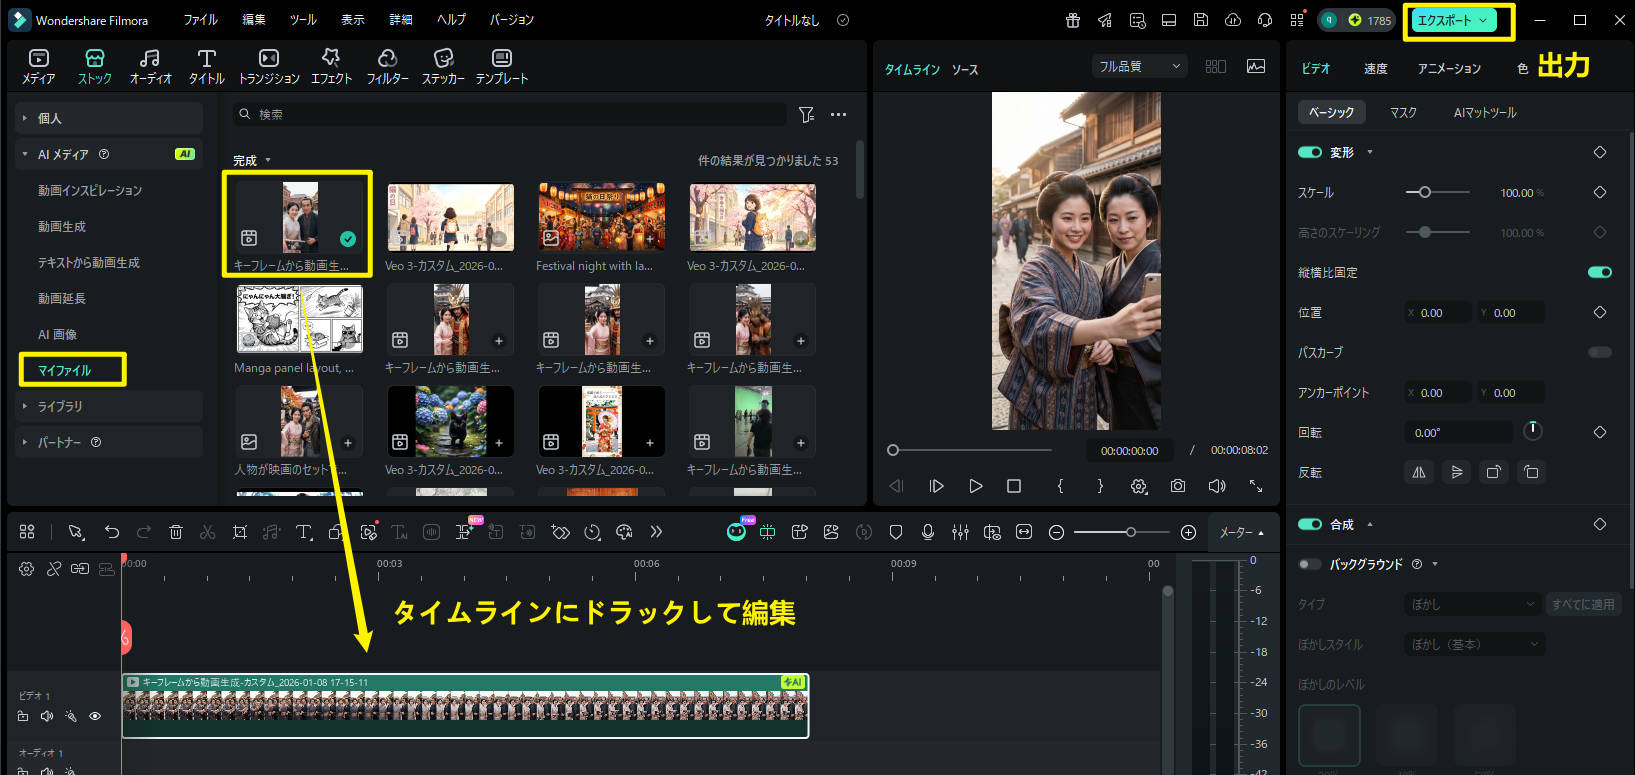1635x775 pixels.
Task: Click the marker shield icon in timeline toolbar
Action: coord(896,532)
